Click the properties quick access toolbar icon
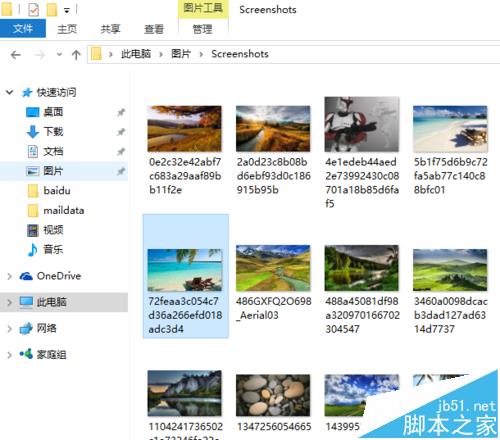The width and height of the screenshot is (500, 440). click(33, 9)
